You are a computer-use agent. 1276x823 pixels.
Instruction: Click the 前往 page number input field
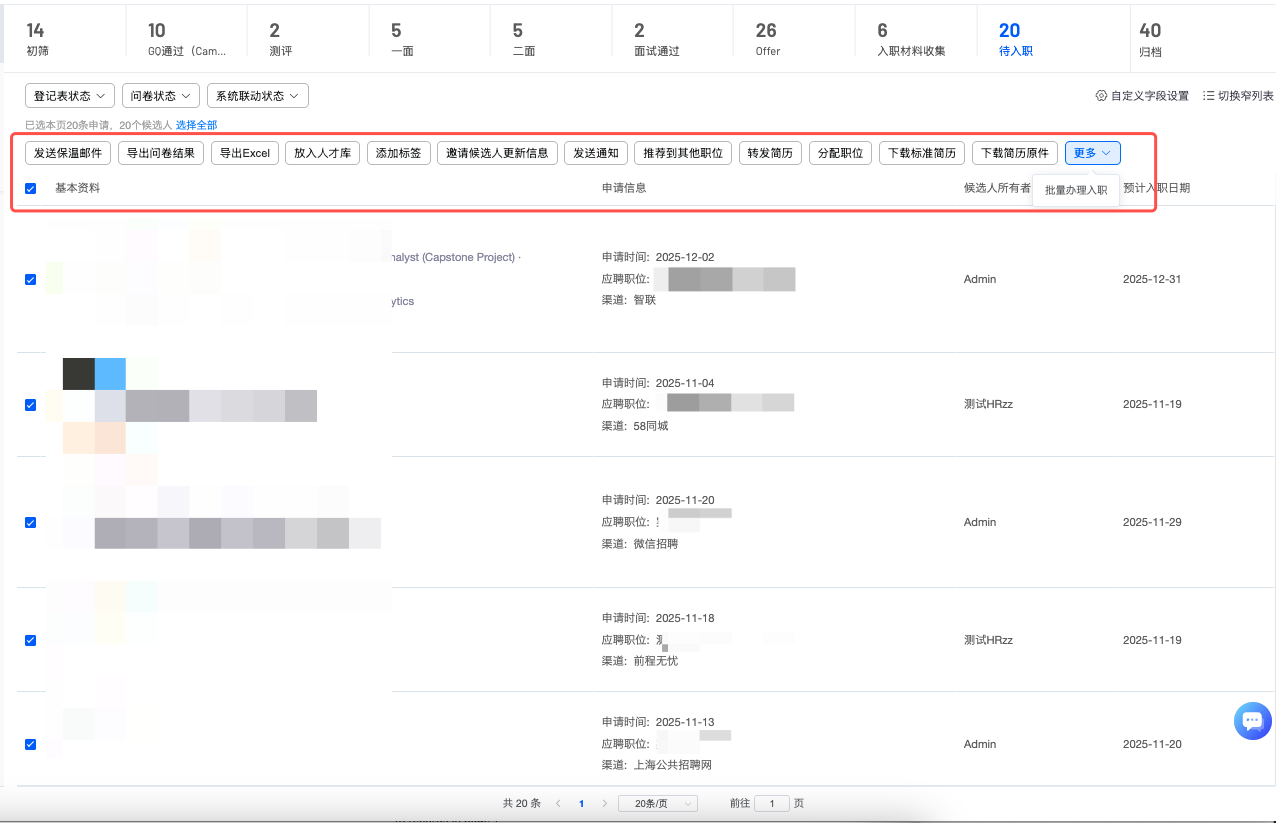771,803
